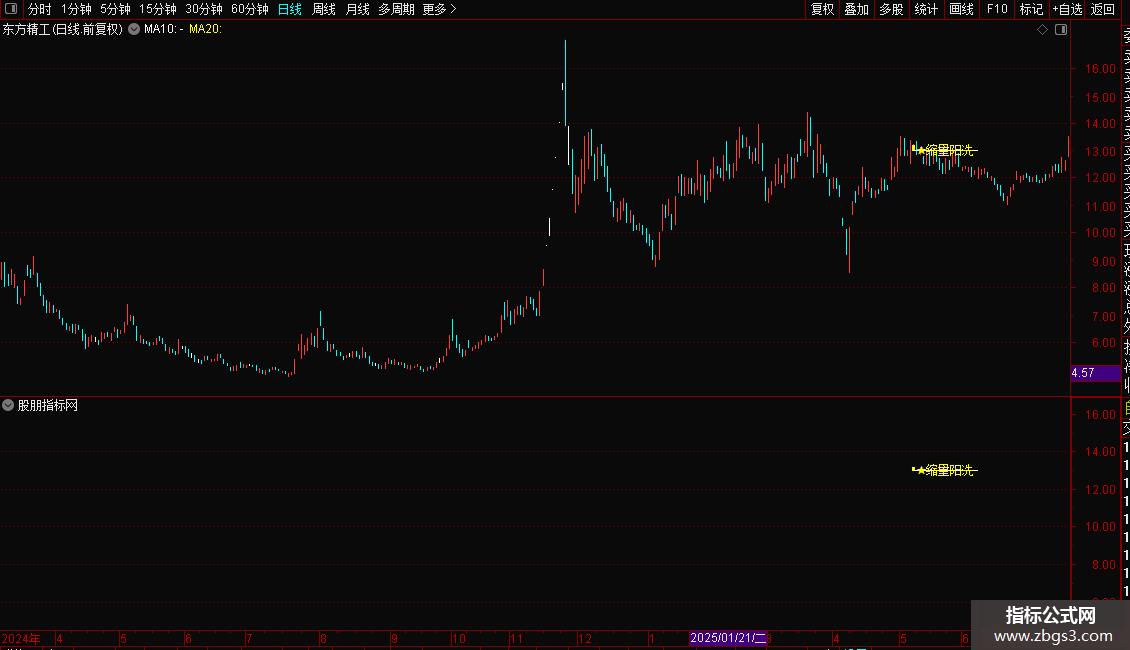Switch to 周线 weekly chart
This screenshot has height=650, width=1130.
[324, 9]
